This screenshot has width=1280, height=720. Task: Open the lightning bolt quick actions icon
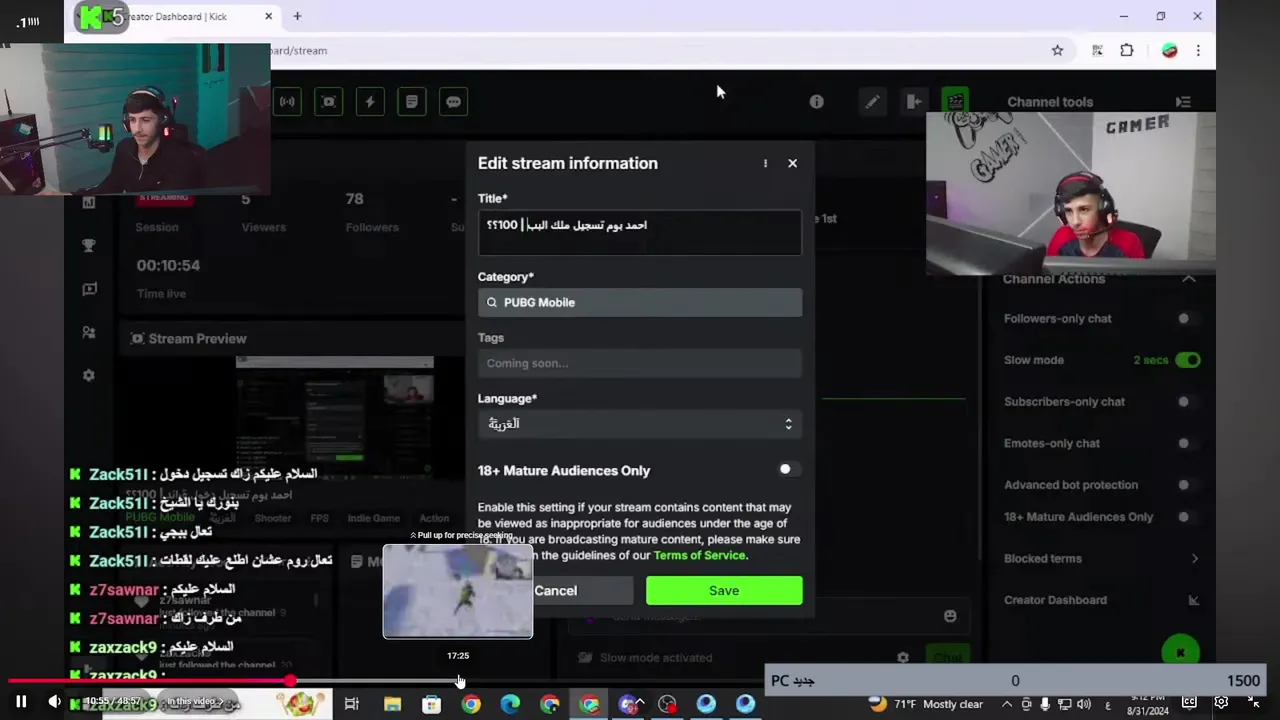coord(370,101)
